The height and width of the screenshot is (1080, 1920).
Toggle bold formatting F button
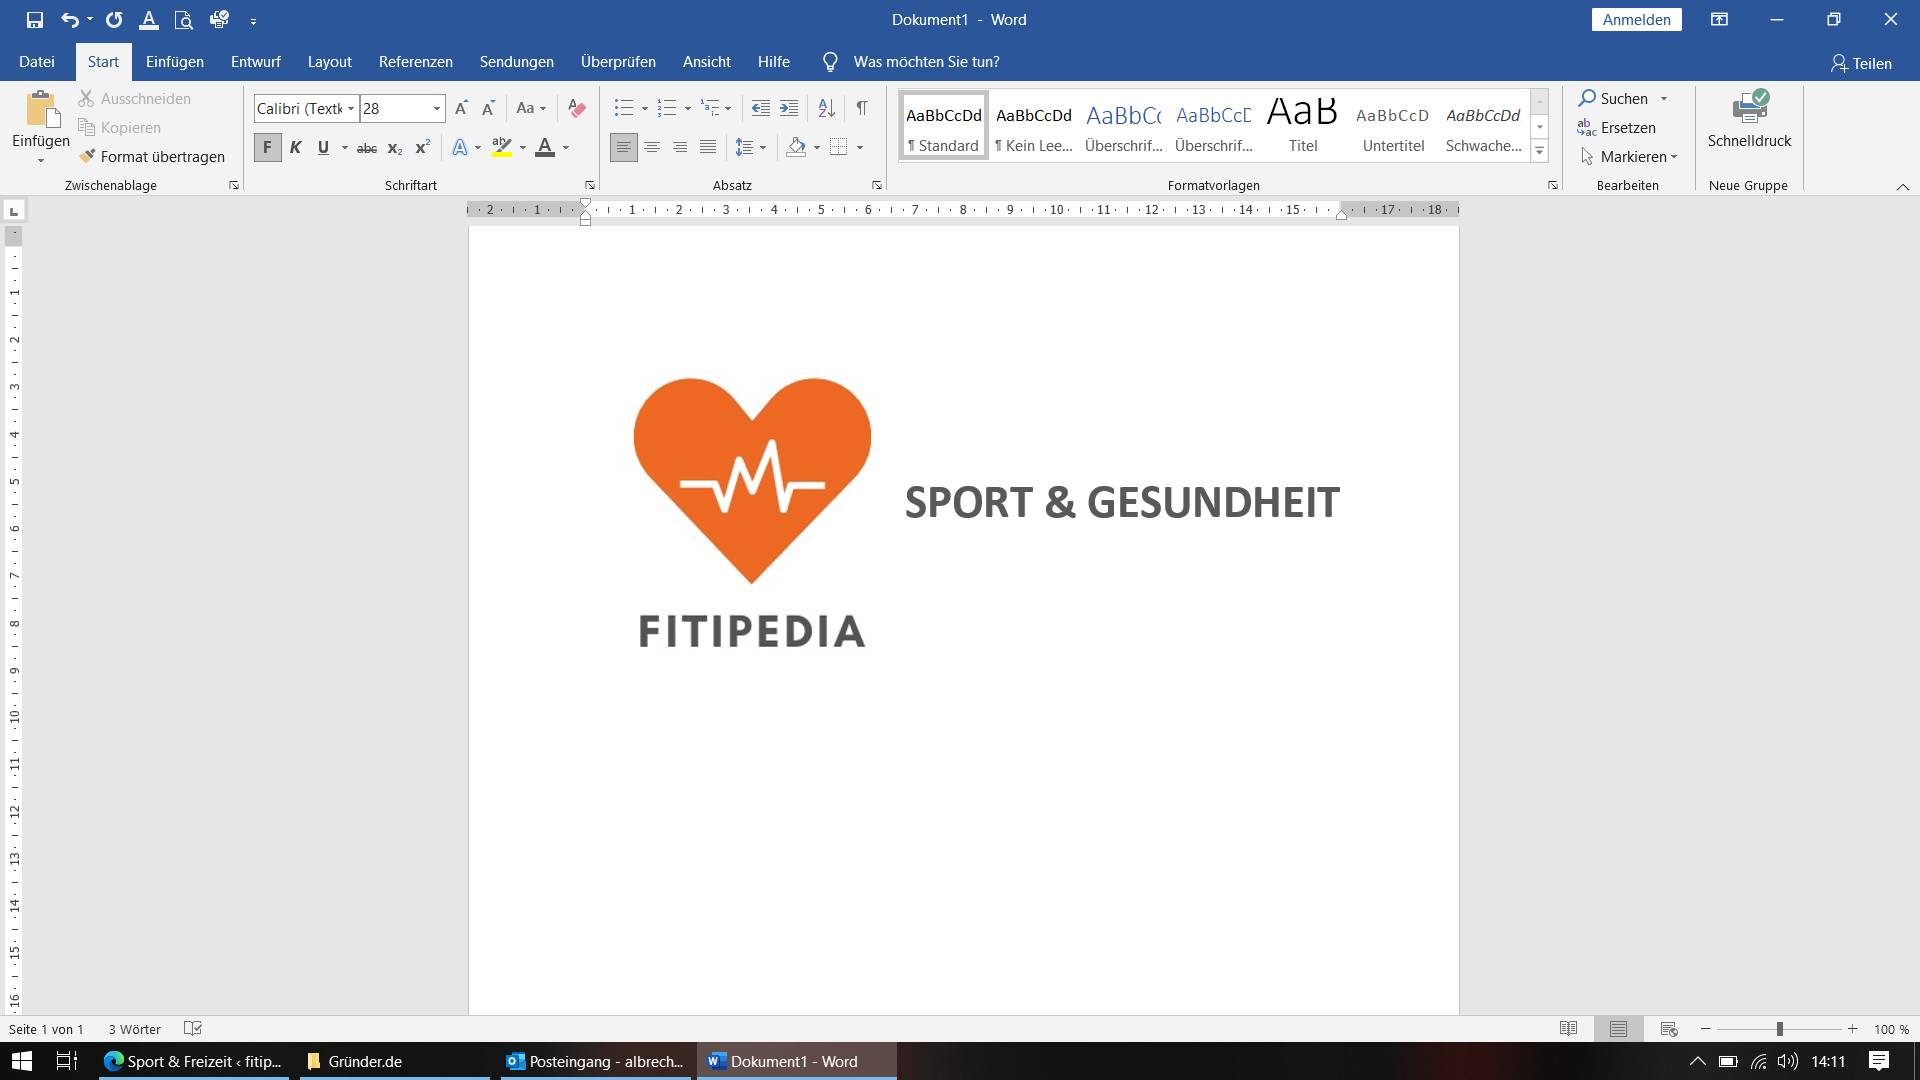(x=267, y=148)
